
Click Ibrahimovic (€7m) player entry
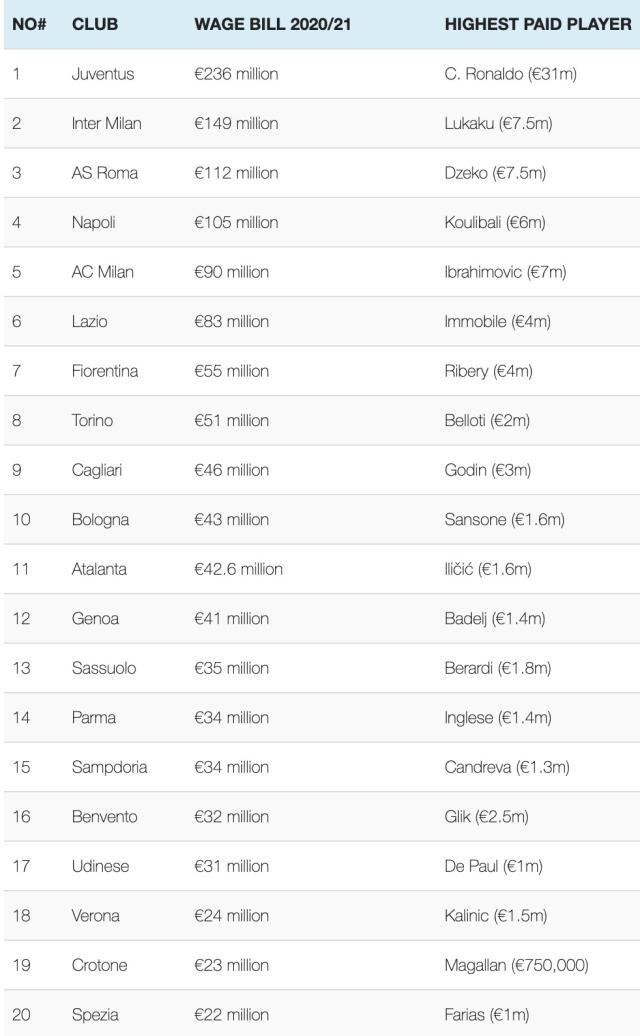point(505,272)
